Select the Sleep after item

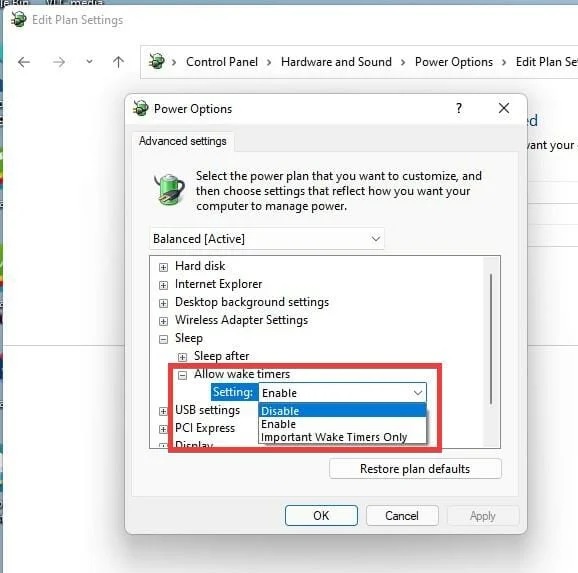pyautogui.click(x=222, y=356)
